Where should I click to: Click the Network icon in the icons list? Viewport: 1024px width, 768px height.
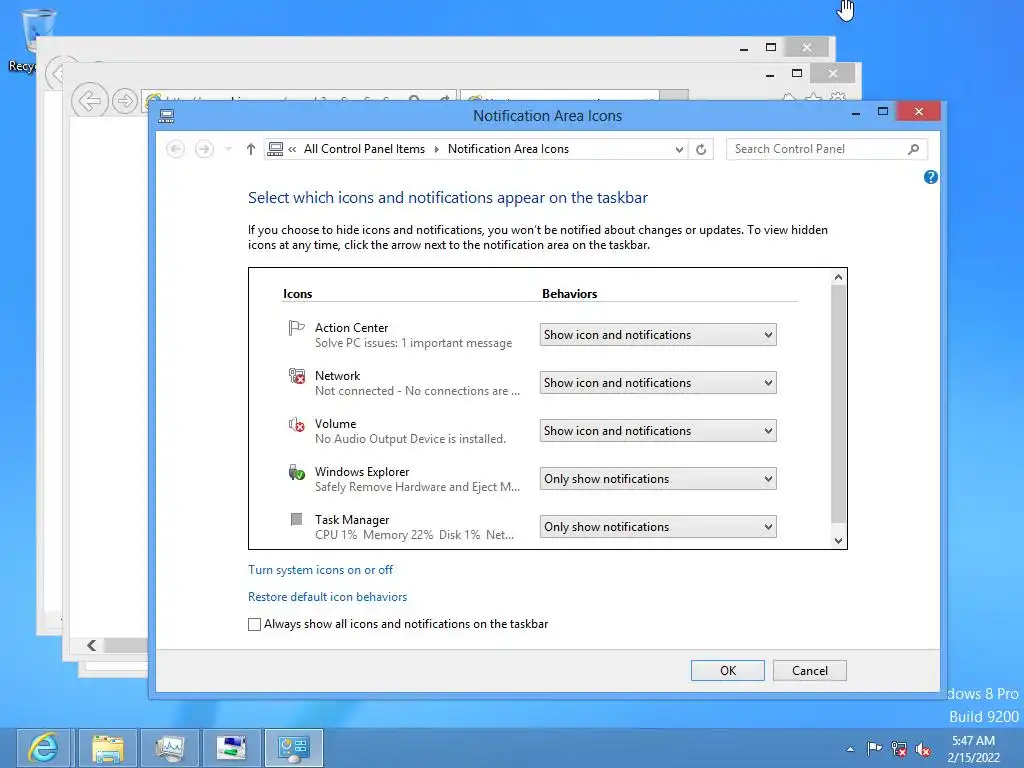point(296,376)
